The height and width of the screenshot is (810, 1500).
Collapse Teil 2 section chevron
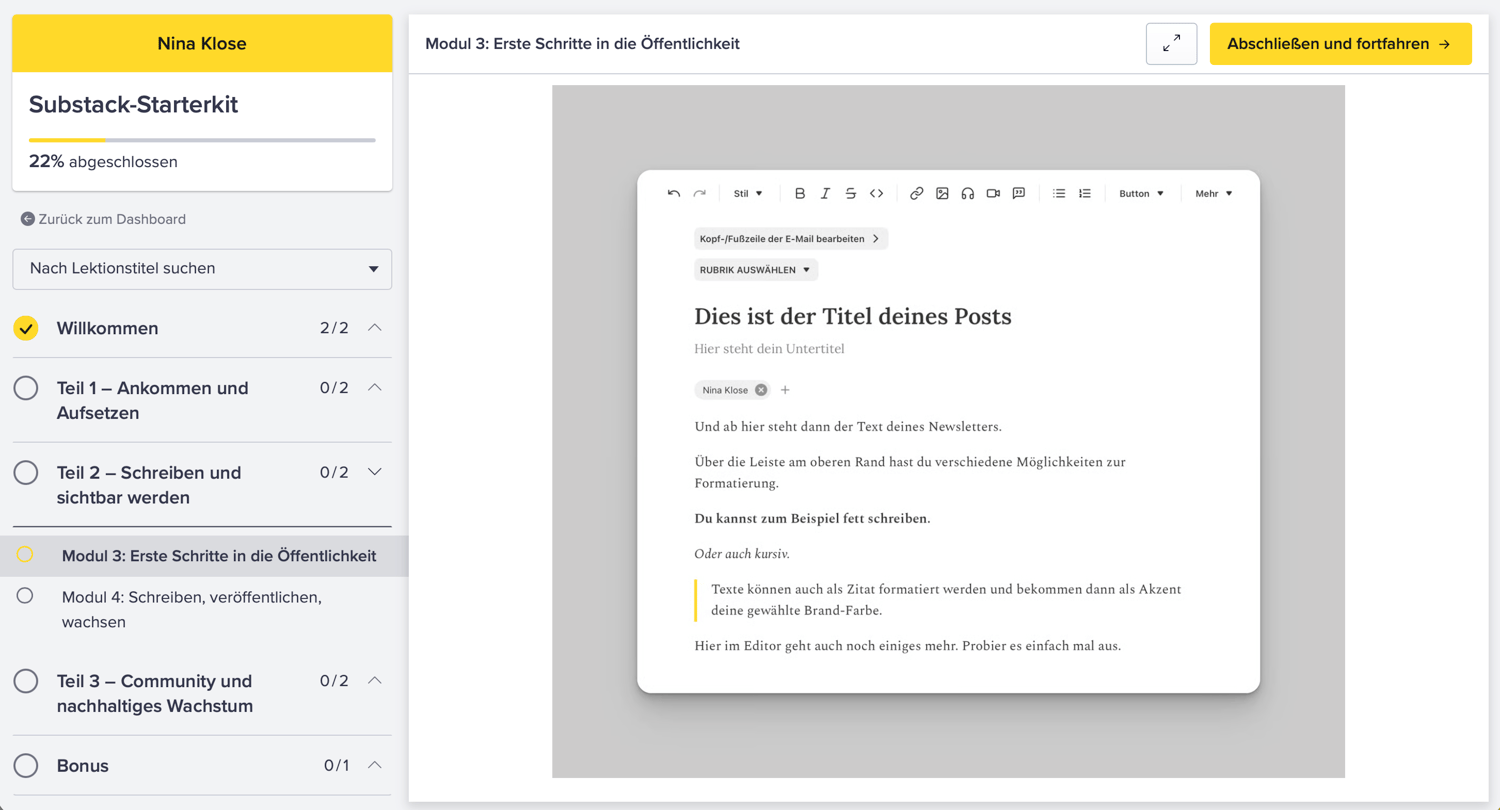[375, 472]
